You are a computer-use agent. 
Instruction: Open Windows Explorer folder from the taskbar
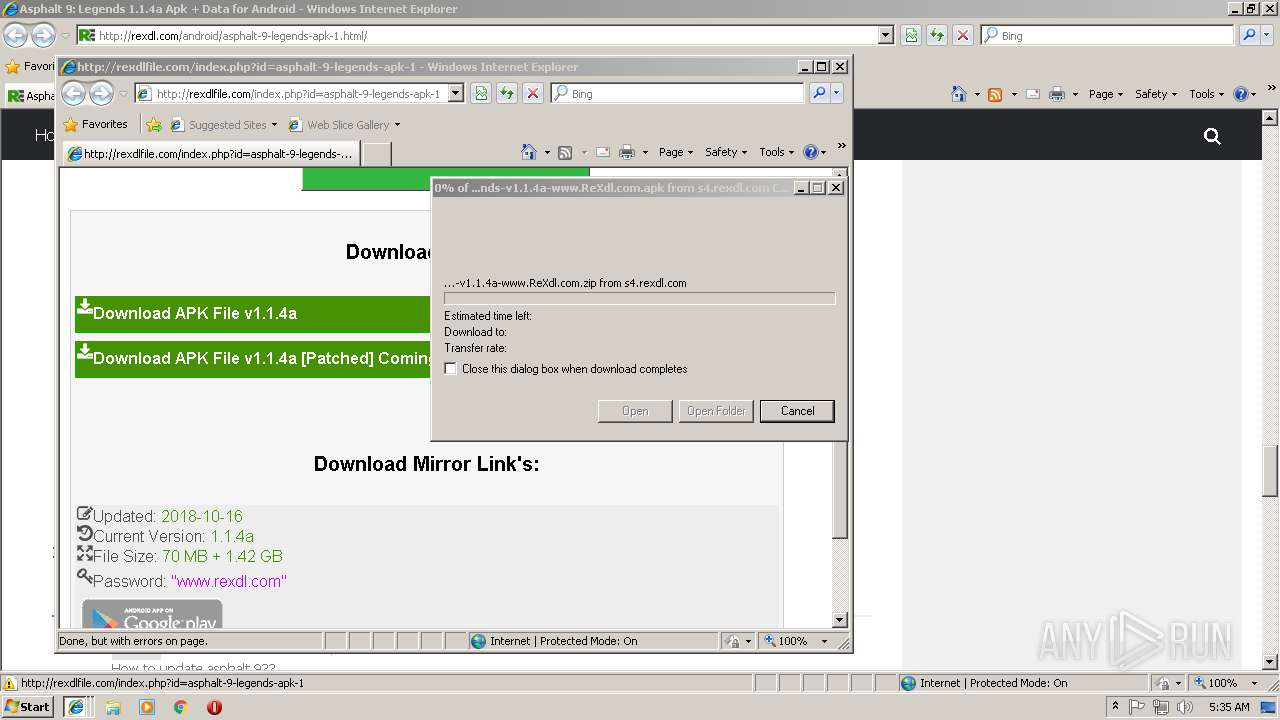point(113,707)
